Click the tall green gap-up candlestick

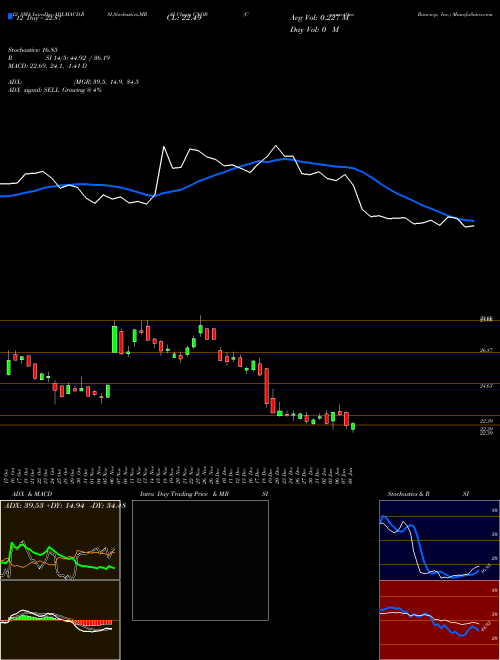point(114,339)
